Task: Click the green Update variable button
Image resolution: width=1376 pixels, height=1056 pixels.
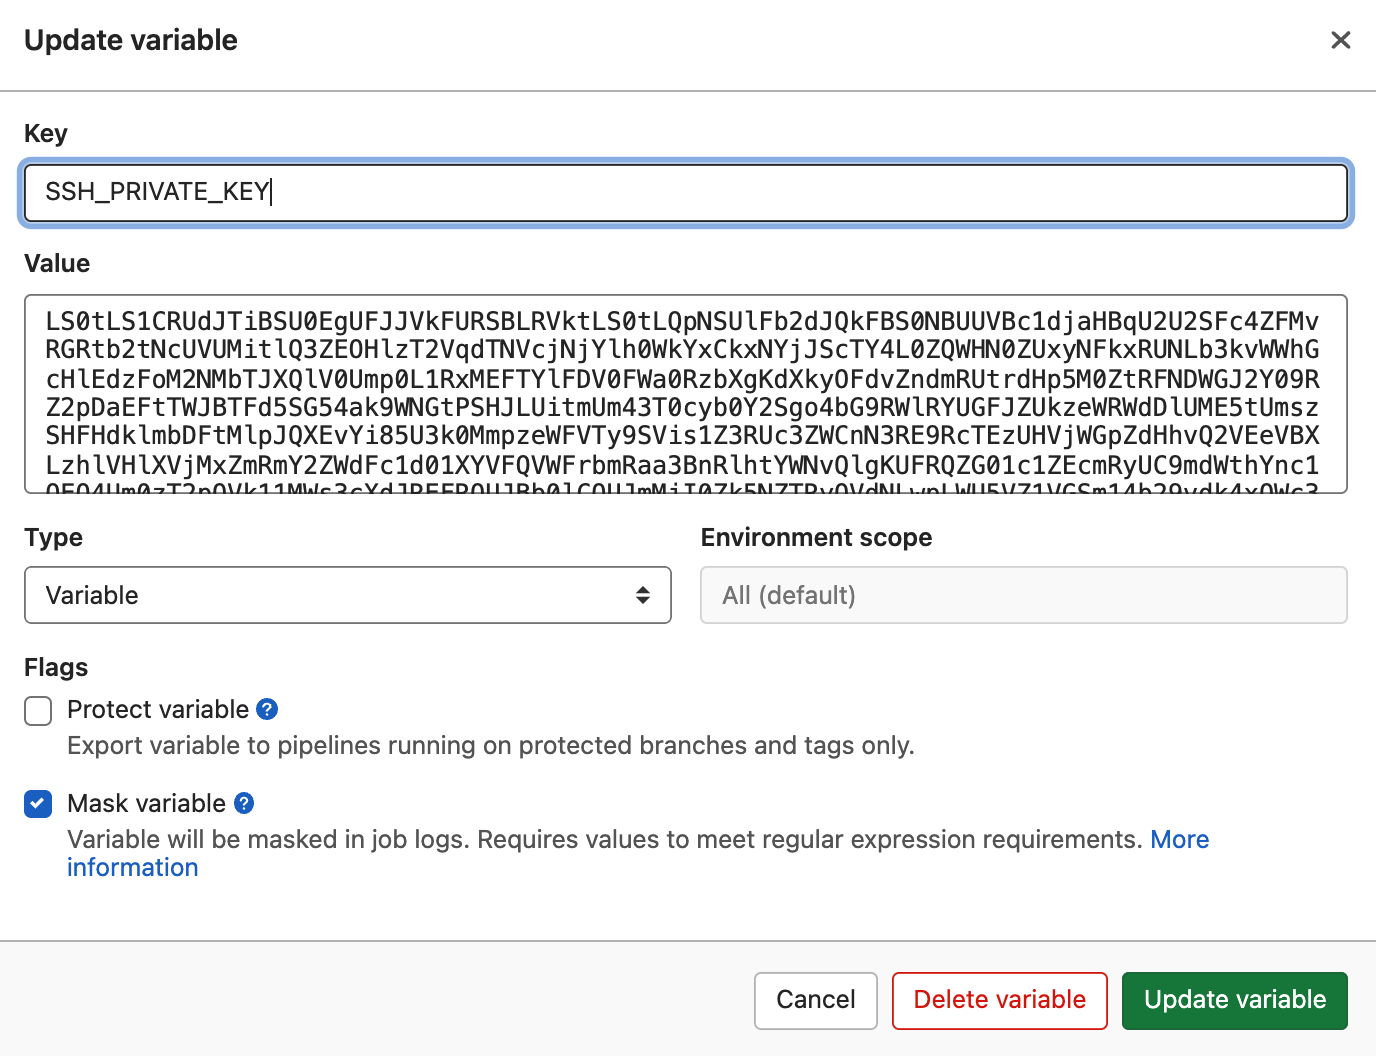Action: 1234,1000
